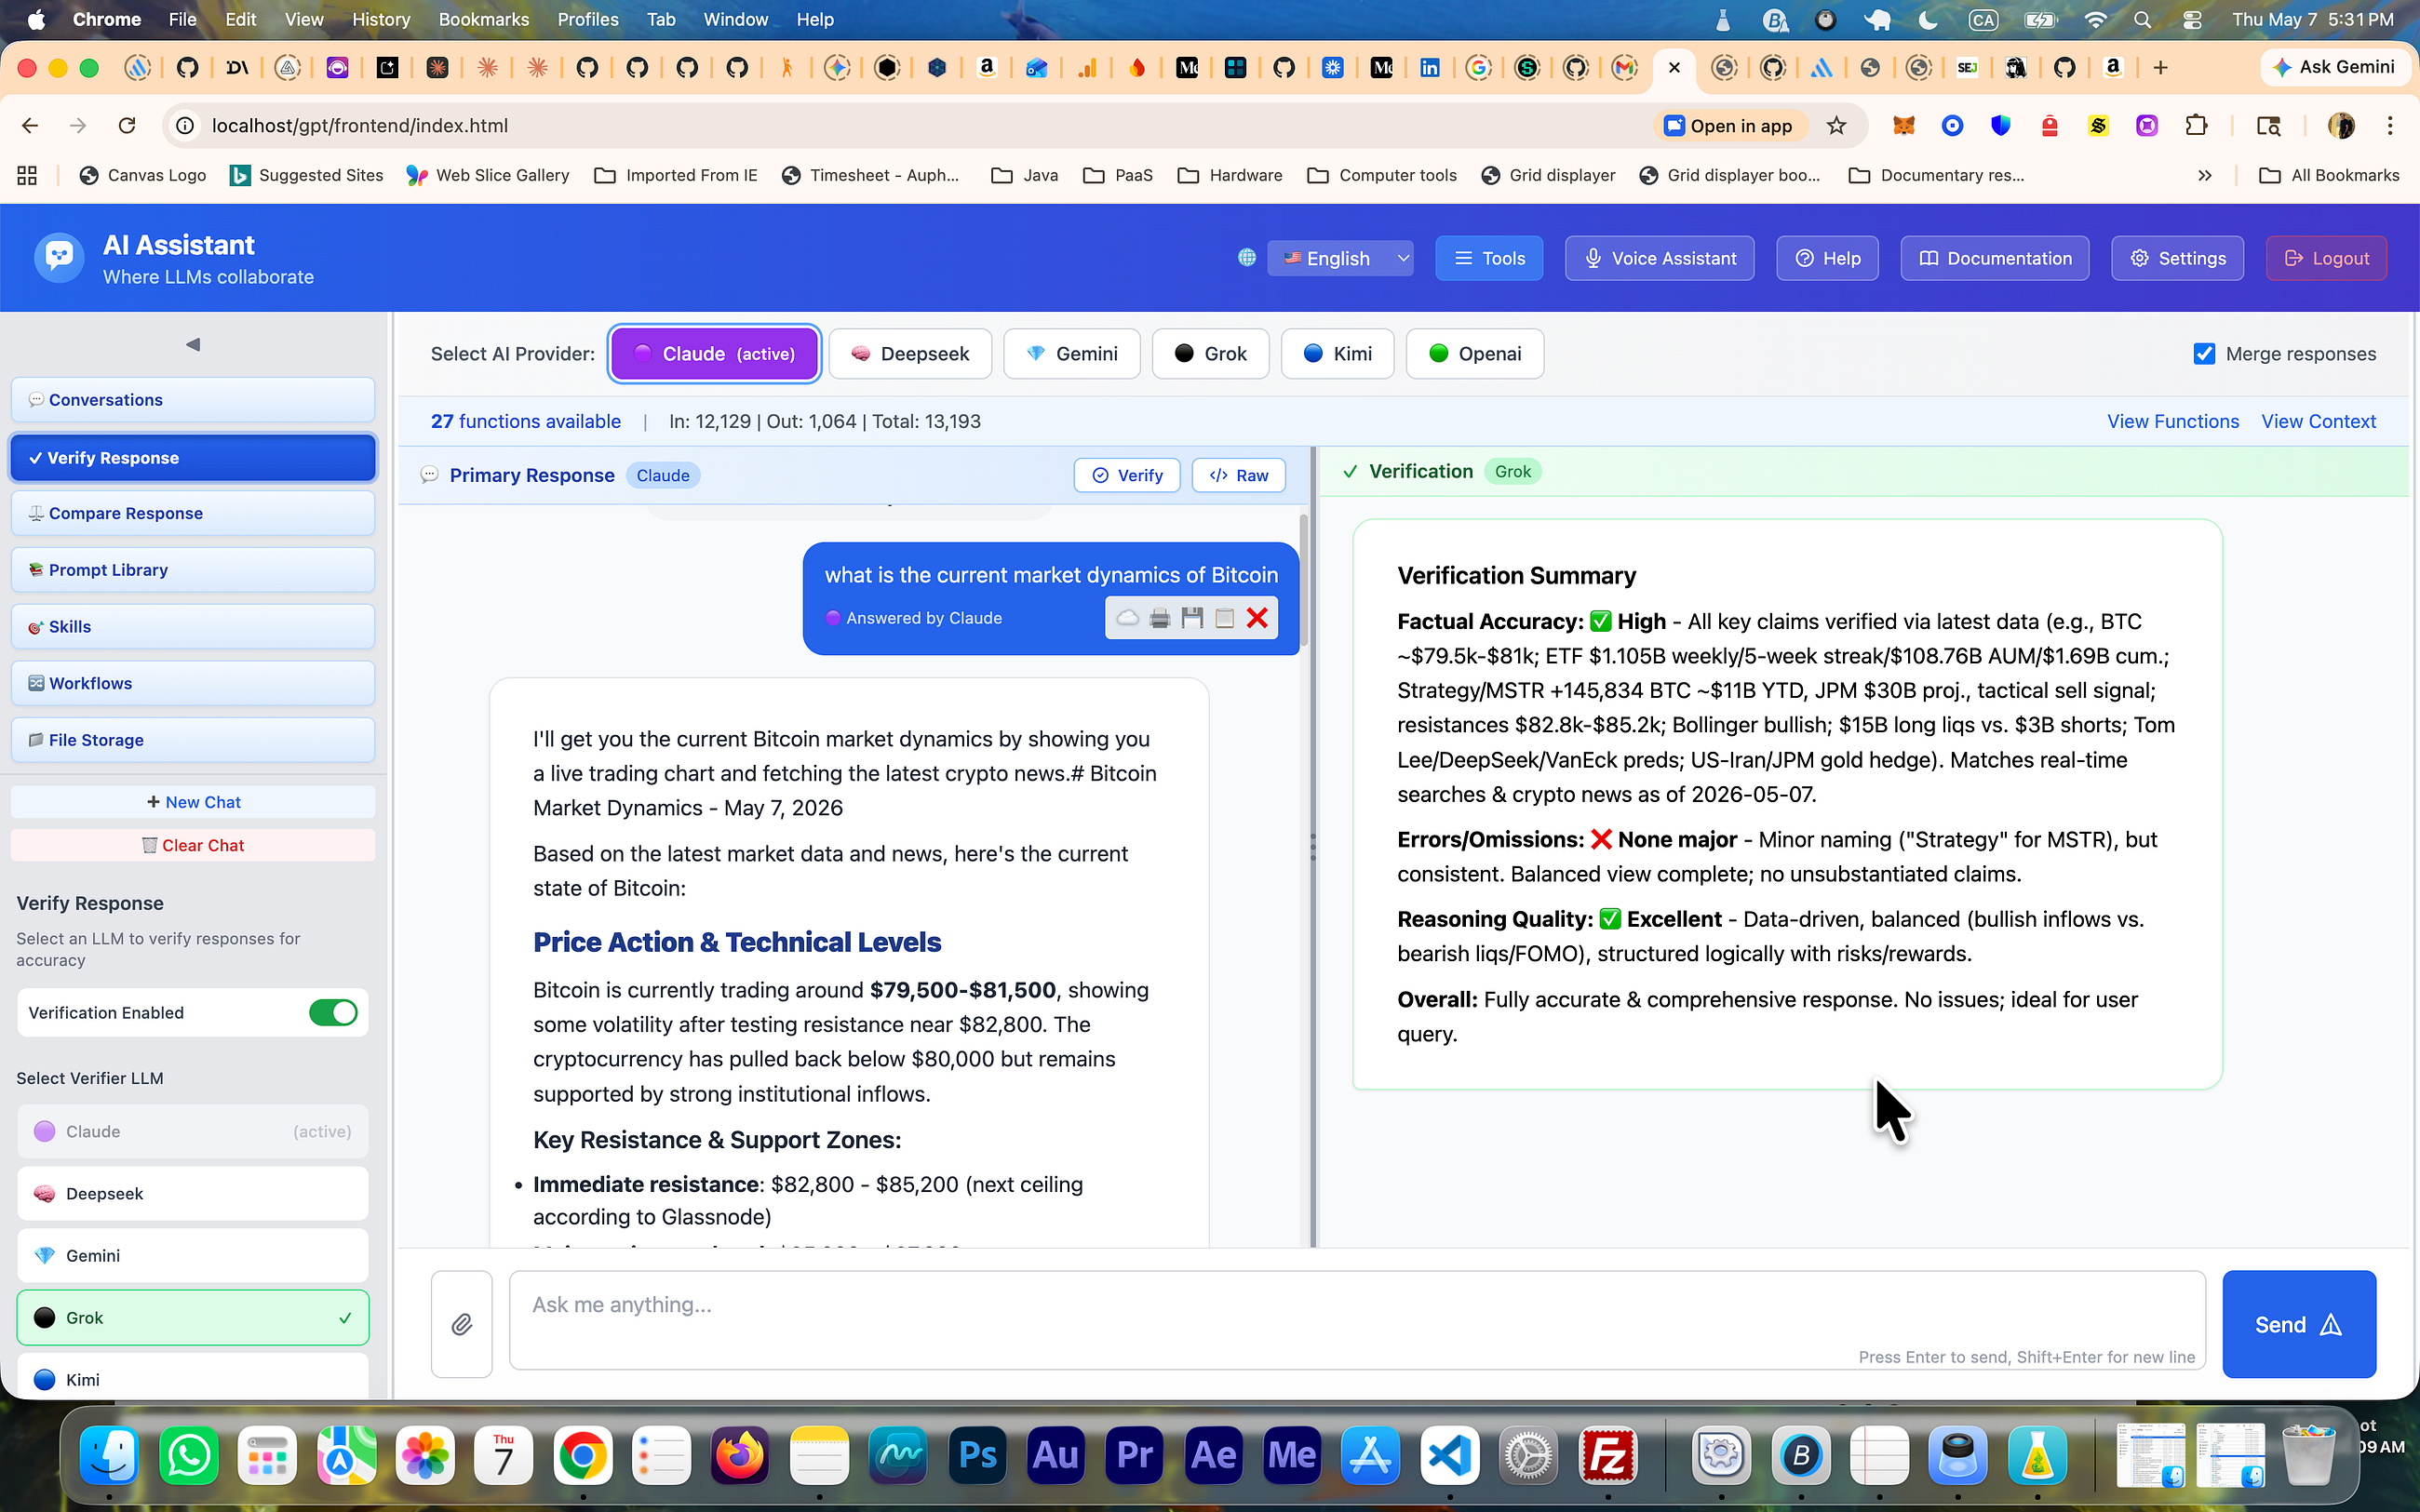Click the localhost address bar
2420x1512 pixels.
pos(900,125)
